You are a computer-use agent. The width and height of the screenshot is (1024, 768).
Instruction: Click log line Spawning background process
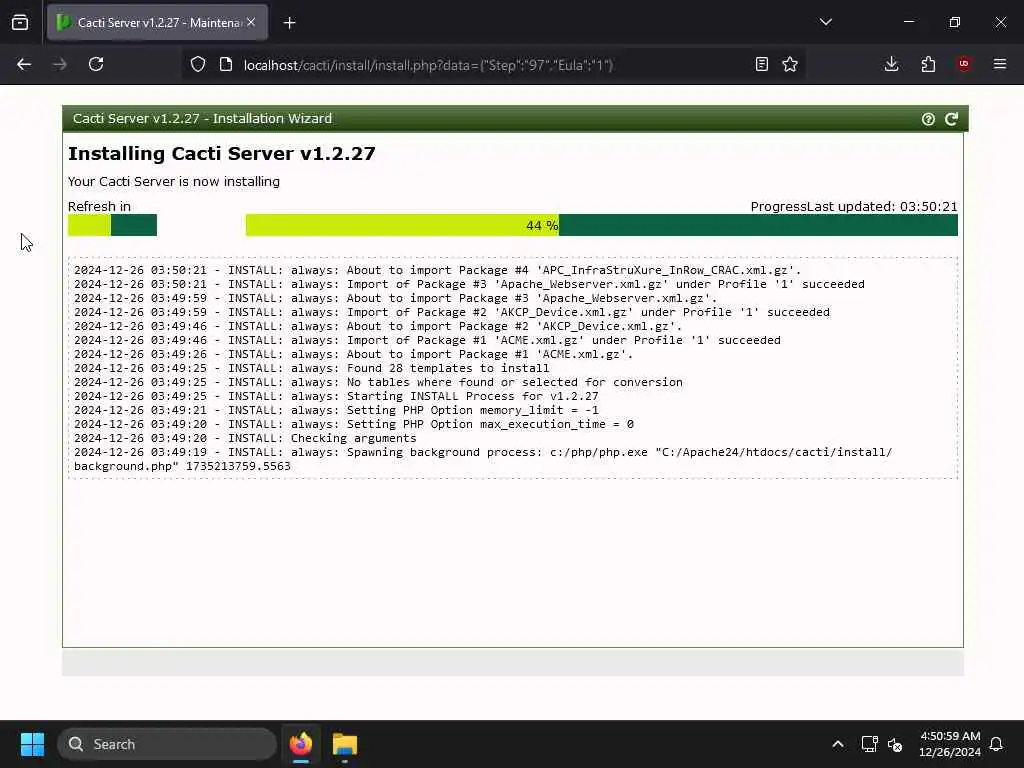click(x=483, y=459)
